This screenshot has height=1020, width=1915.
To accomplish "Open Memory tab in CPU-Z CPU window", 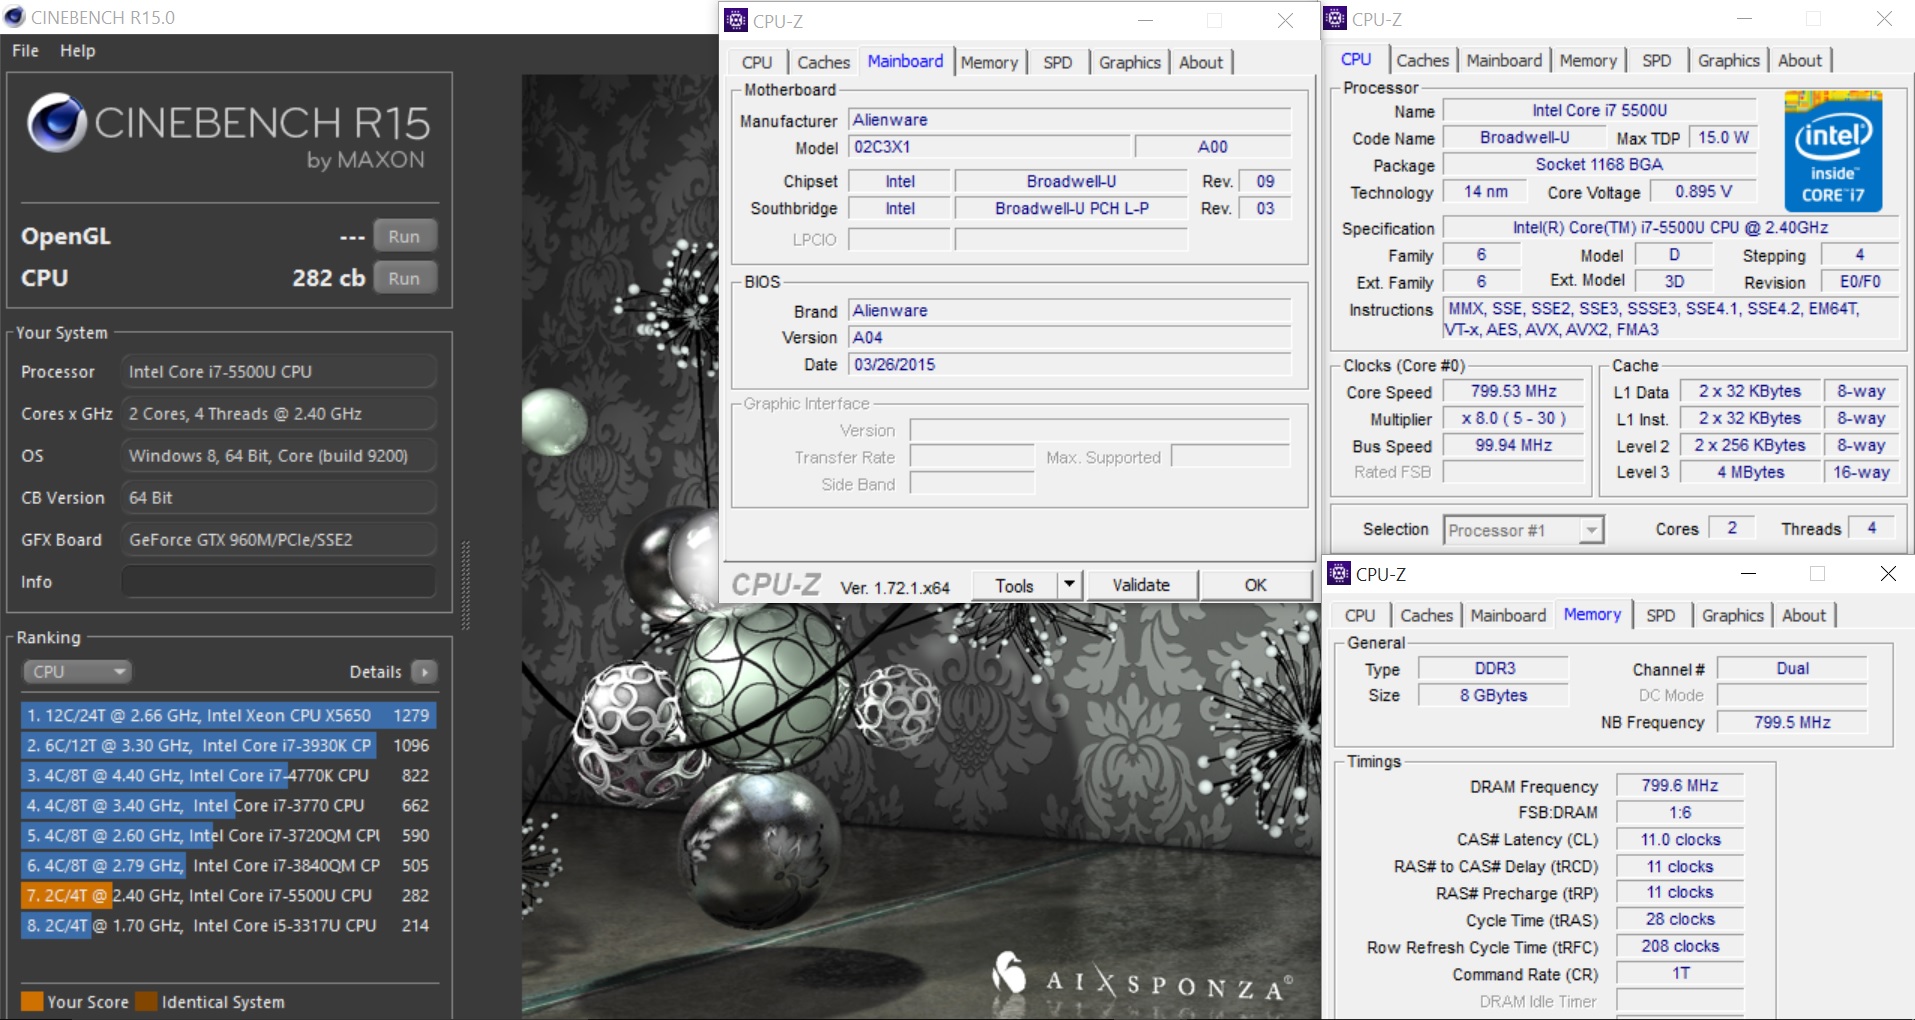I will (x=1588, y=60).
